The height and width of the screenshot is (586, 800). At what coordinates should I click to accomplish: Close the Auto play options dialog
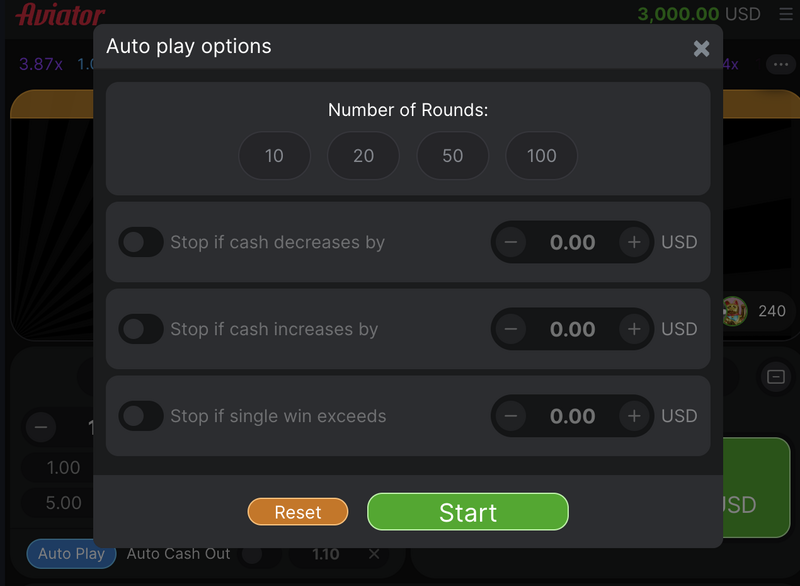click(702, 48)
